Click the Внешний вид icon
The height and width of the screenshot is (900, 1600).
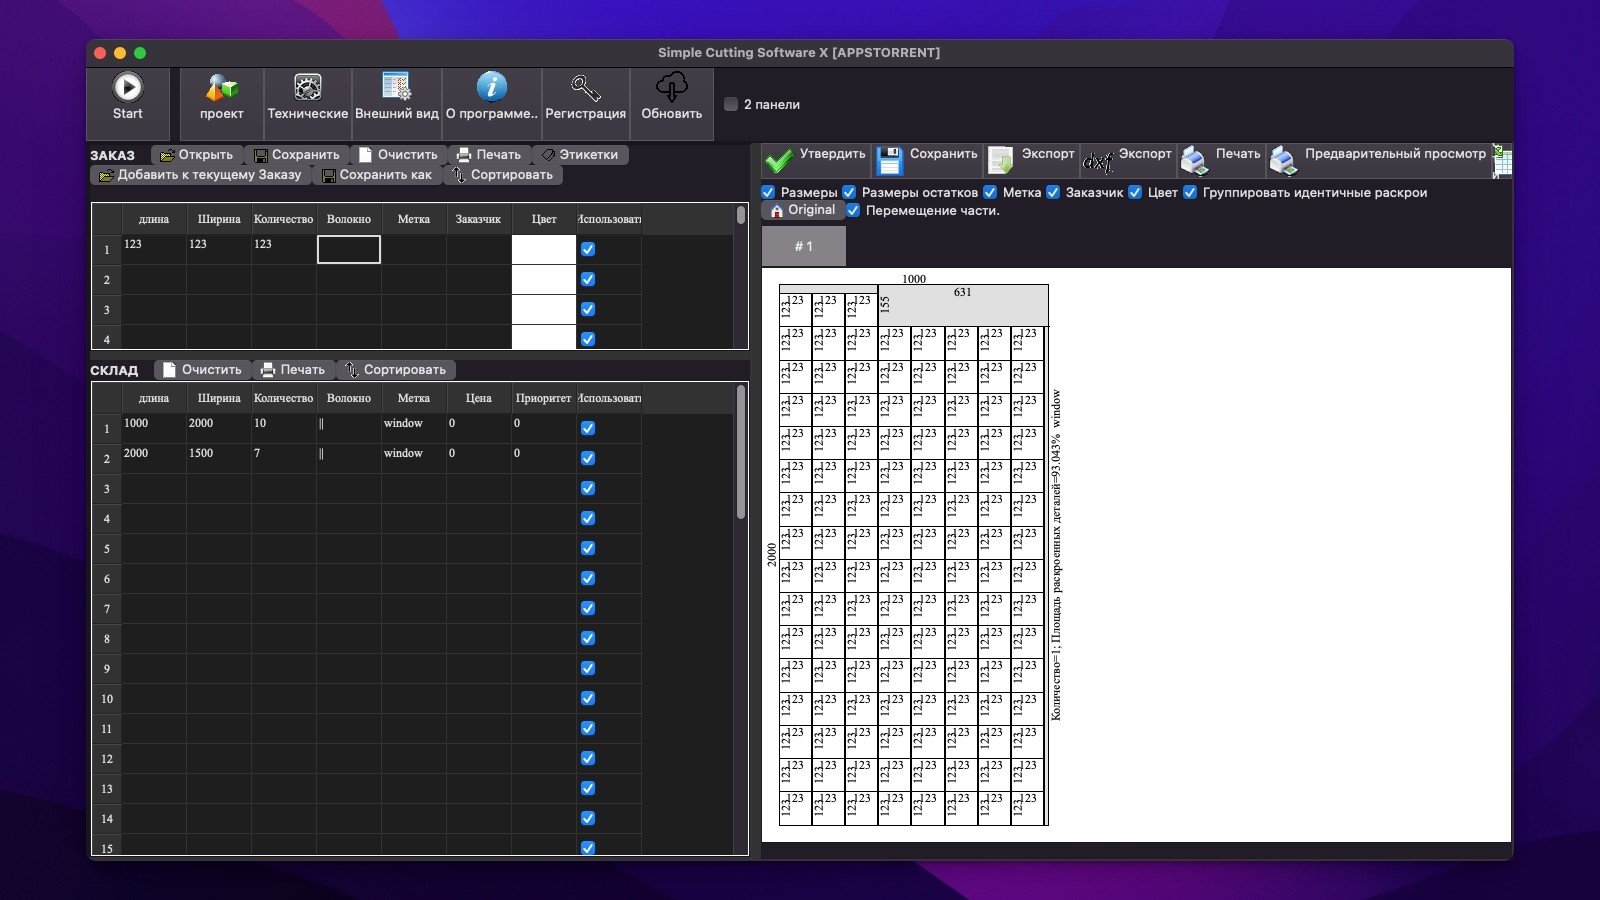(x=396, y=88)
